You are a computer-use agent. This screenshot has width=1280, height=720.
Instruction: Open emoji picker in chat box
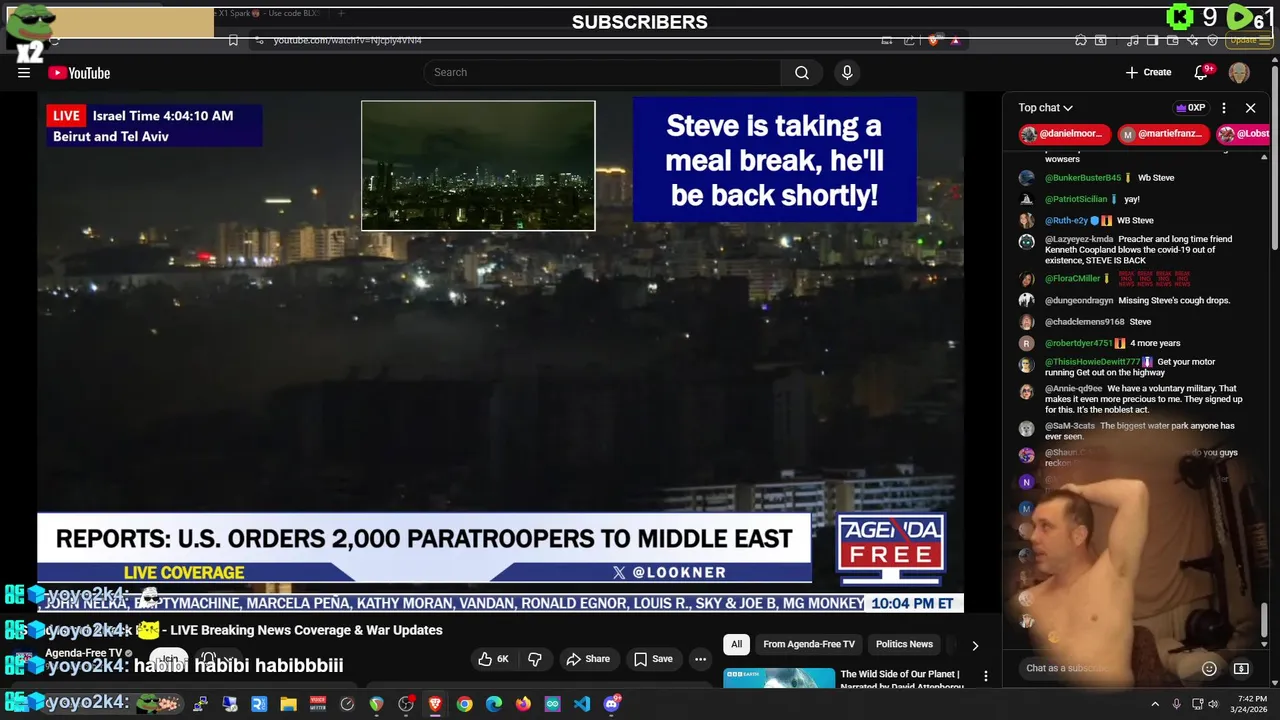click(1209, 668)
